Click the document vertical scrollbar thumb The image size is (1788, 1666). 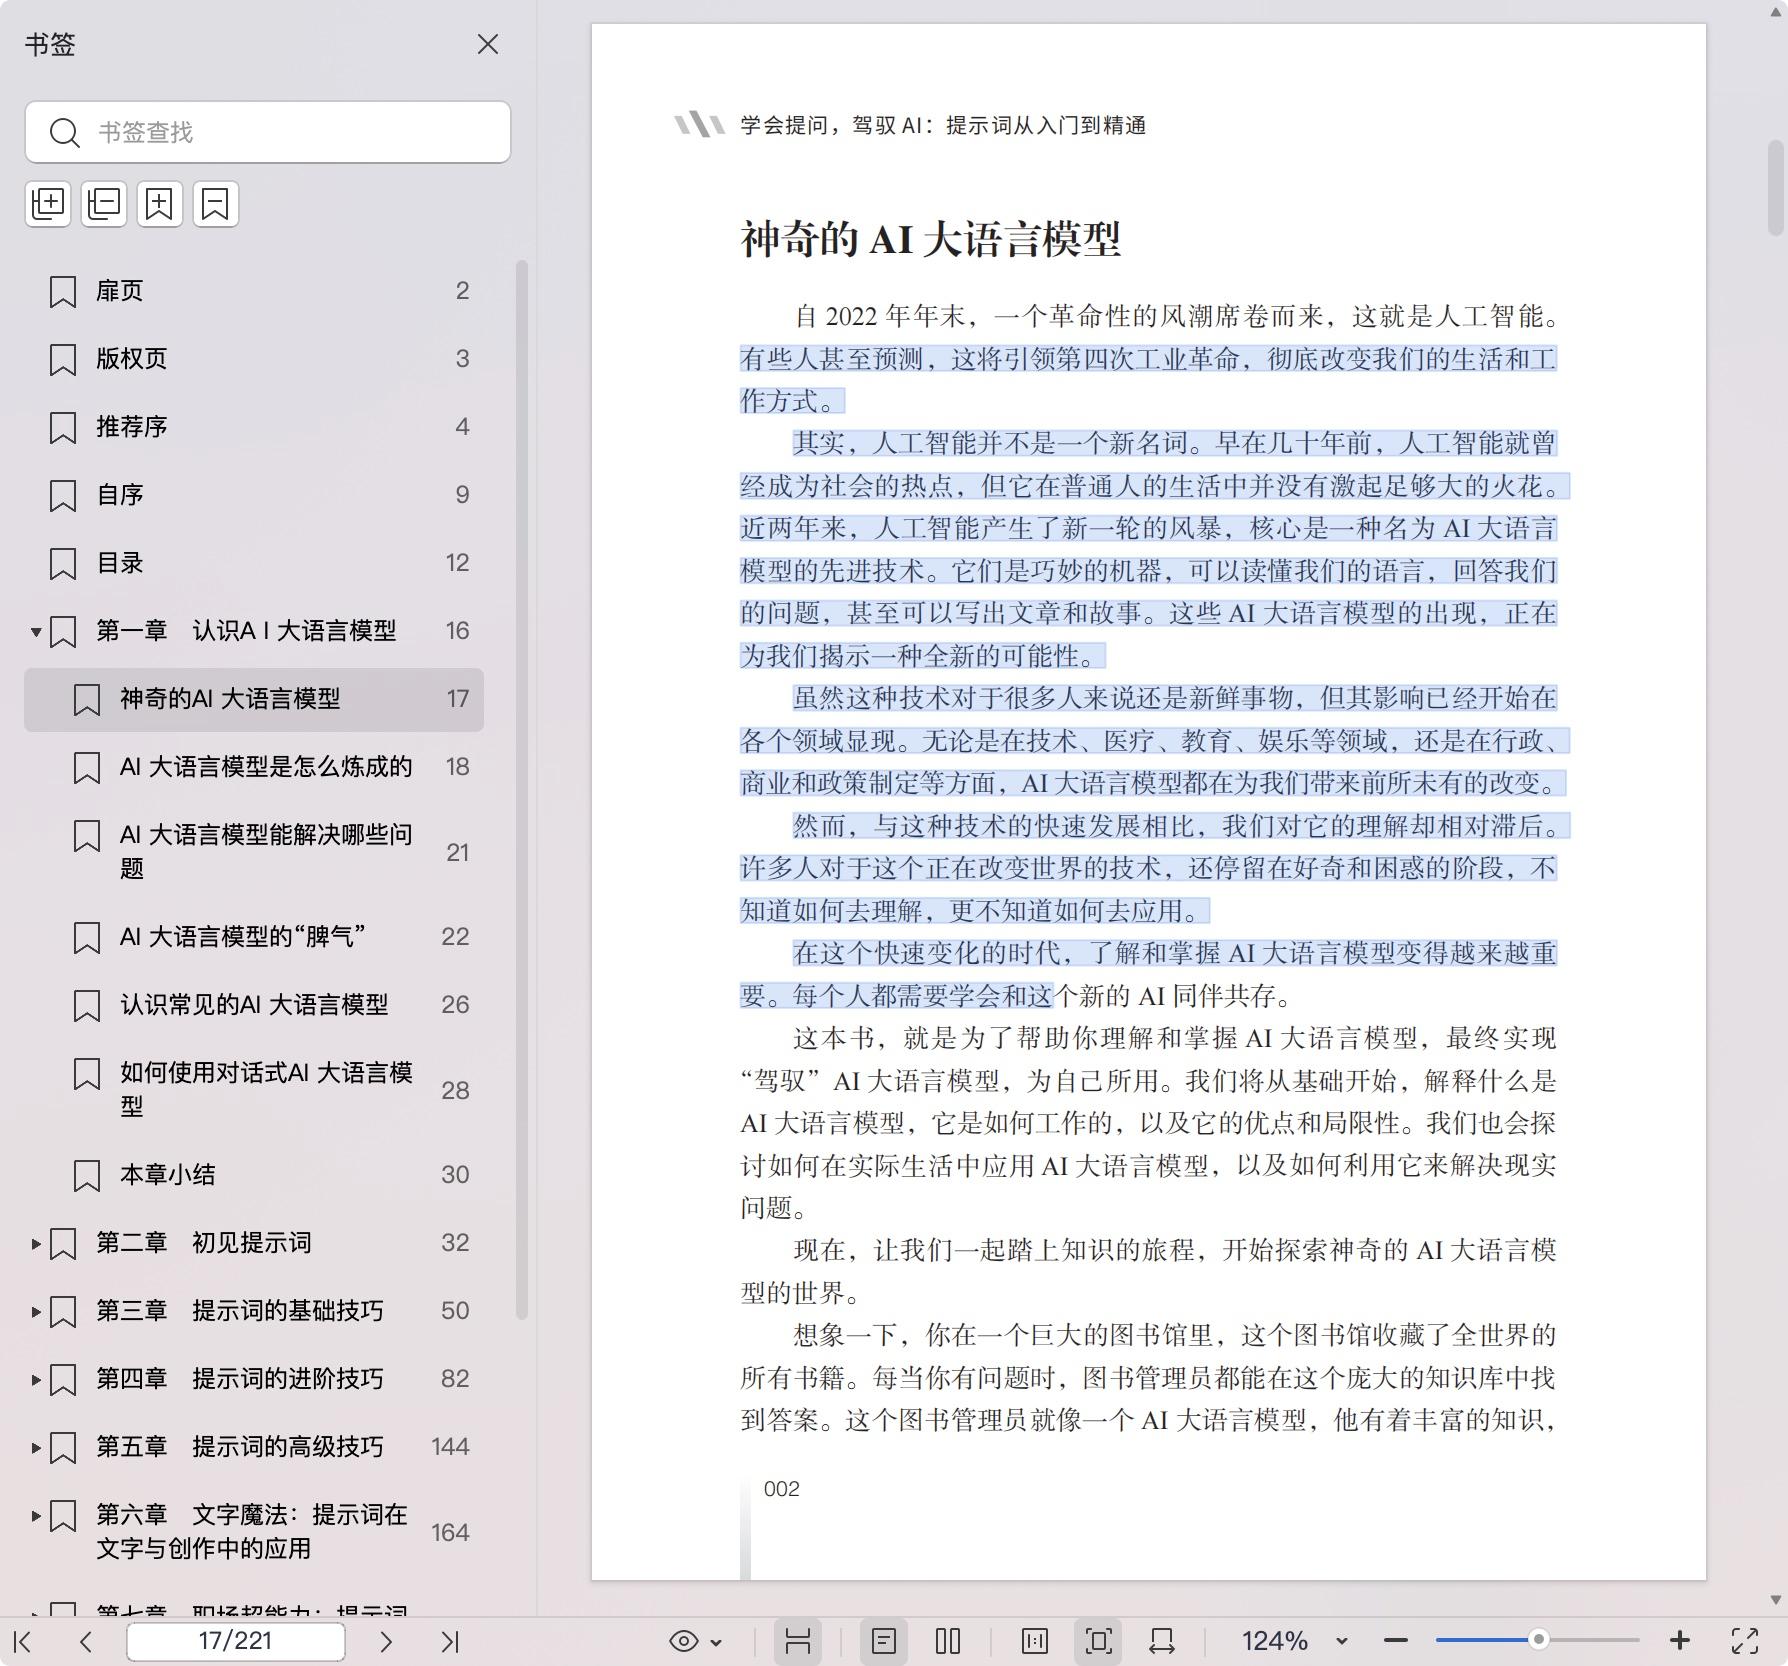[x=1776, y=188]
